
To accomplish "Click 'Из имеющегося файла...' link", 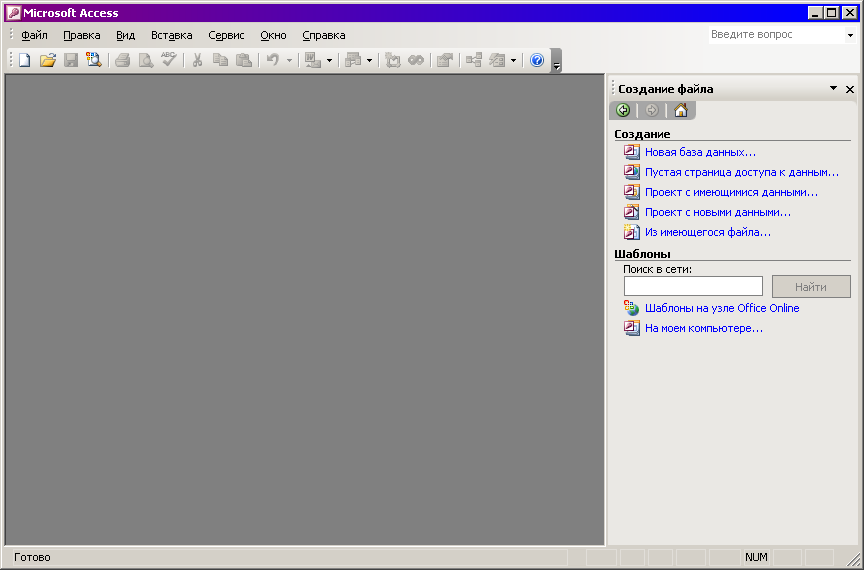I will 708,233.
